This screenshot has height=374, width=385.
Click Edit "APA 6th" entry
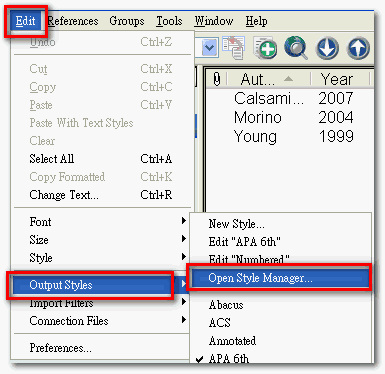click(280, 242)
